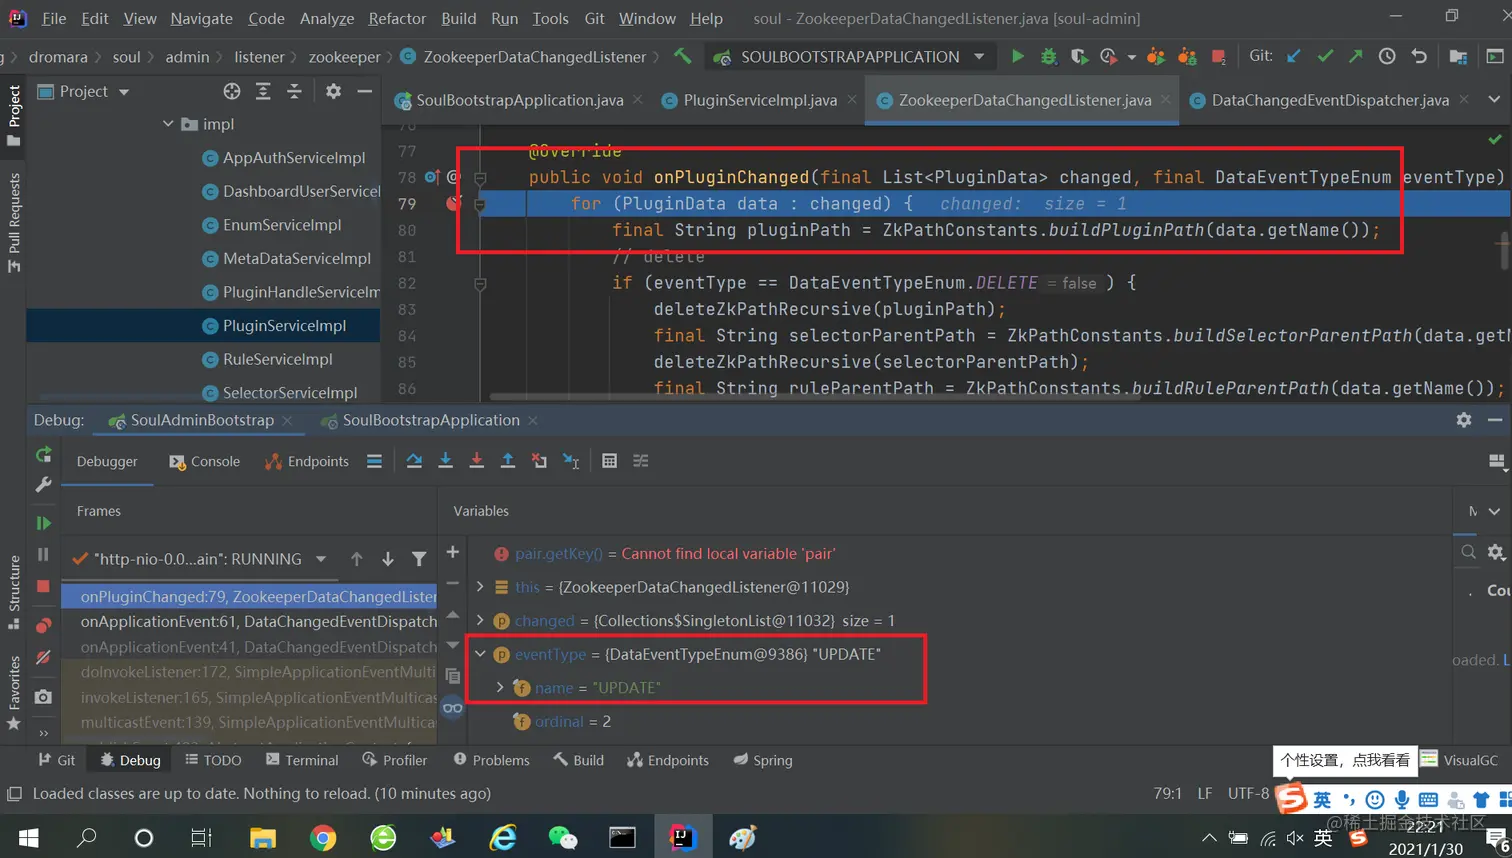This screenshot has height=858, width=1512.
Task: Toggle the Favorites tool window side tab
Action: tap(14, 692)
